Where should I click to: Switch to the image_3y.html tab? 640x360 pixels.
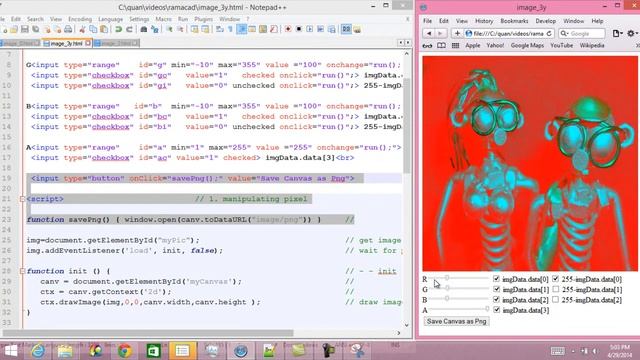(67, 43)
